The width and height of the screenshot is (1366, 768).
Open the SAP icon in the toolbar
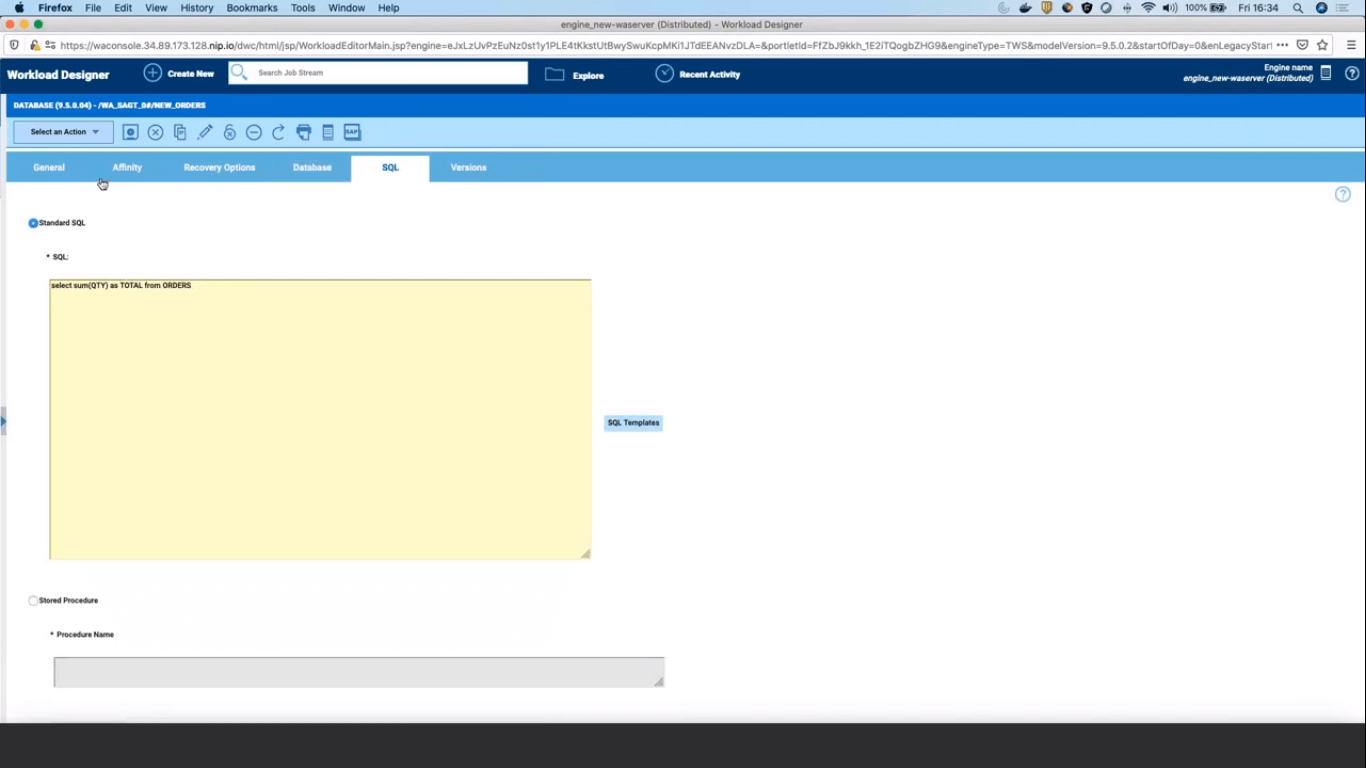point(351,131)
